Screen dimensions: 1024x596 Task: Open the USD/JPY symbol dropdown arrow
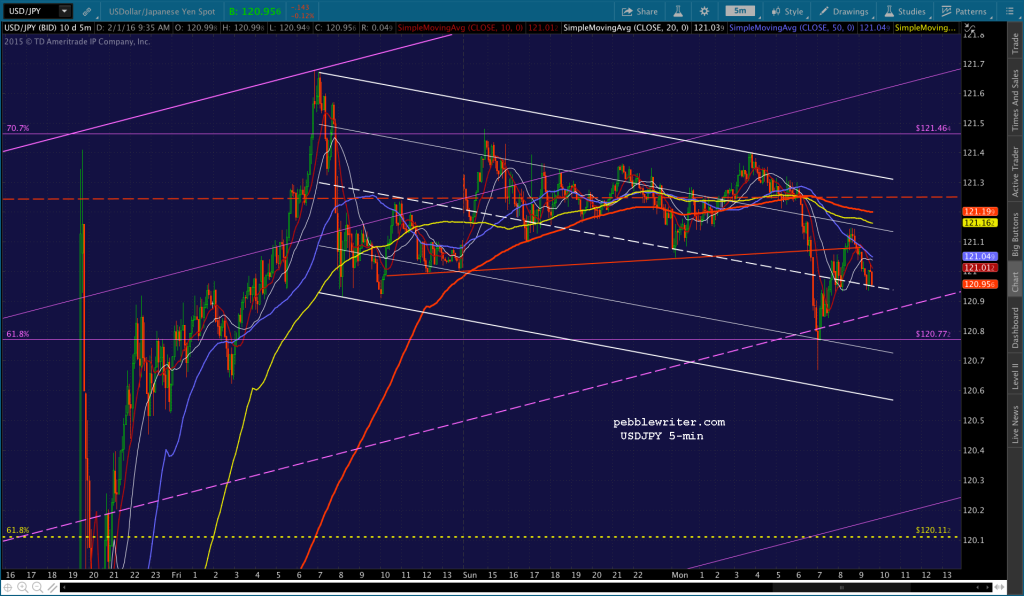[64, 11]
